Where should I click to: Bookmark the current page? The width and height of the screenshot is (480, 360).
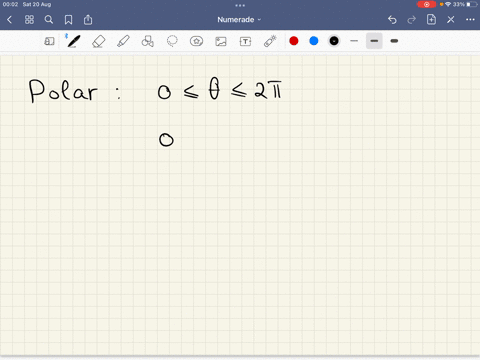click(68, 20)
